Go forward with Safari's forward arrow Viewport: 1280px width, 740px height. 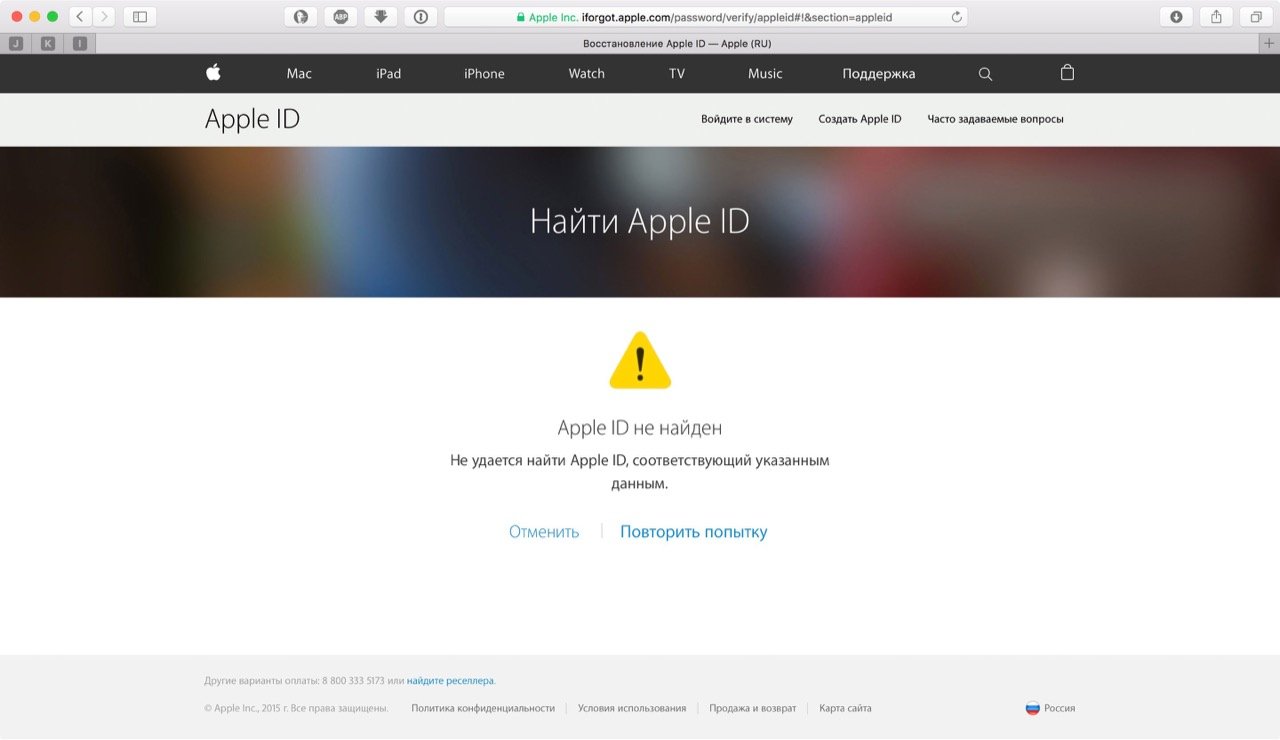[x=105, y=16]
